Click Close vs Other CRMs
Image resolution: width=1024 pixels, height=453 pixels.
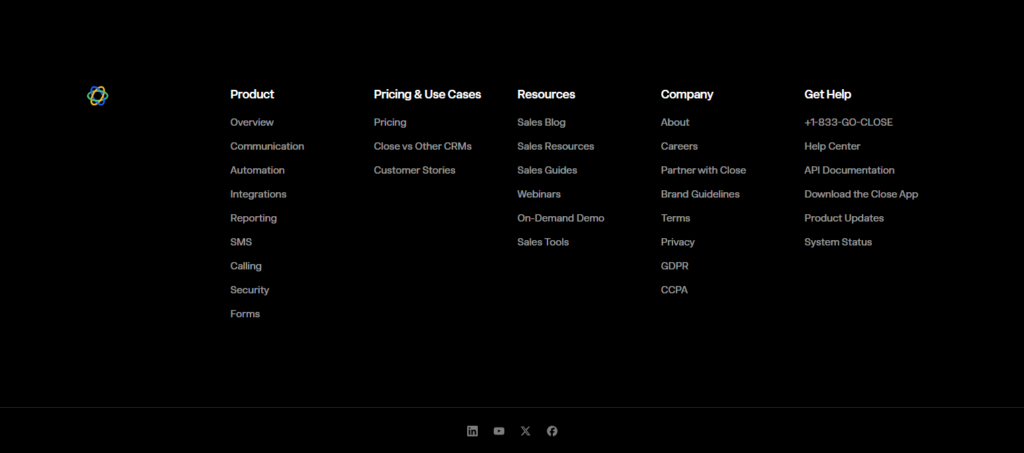(422, 146)
